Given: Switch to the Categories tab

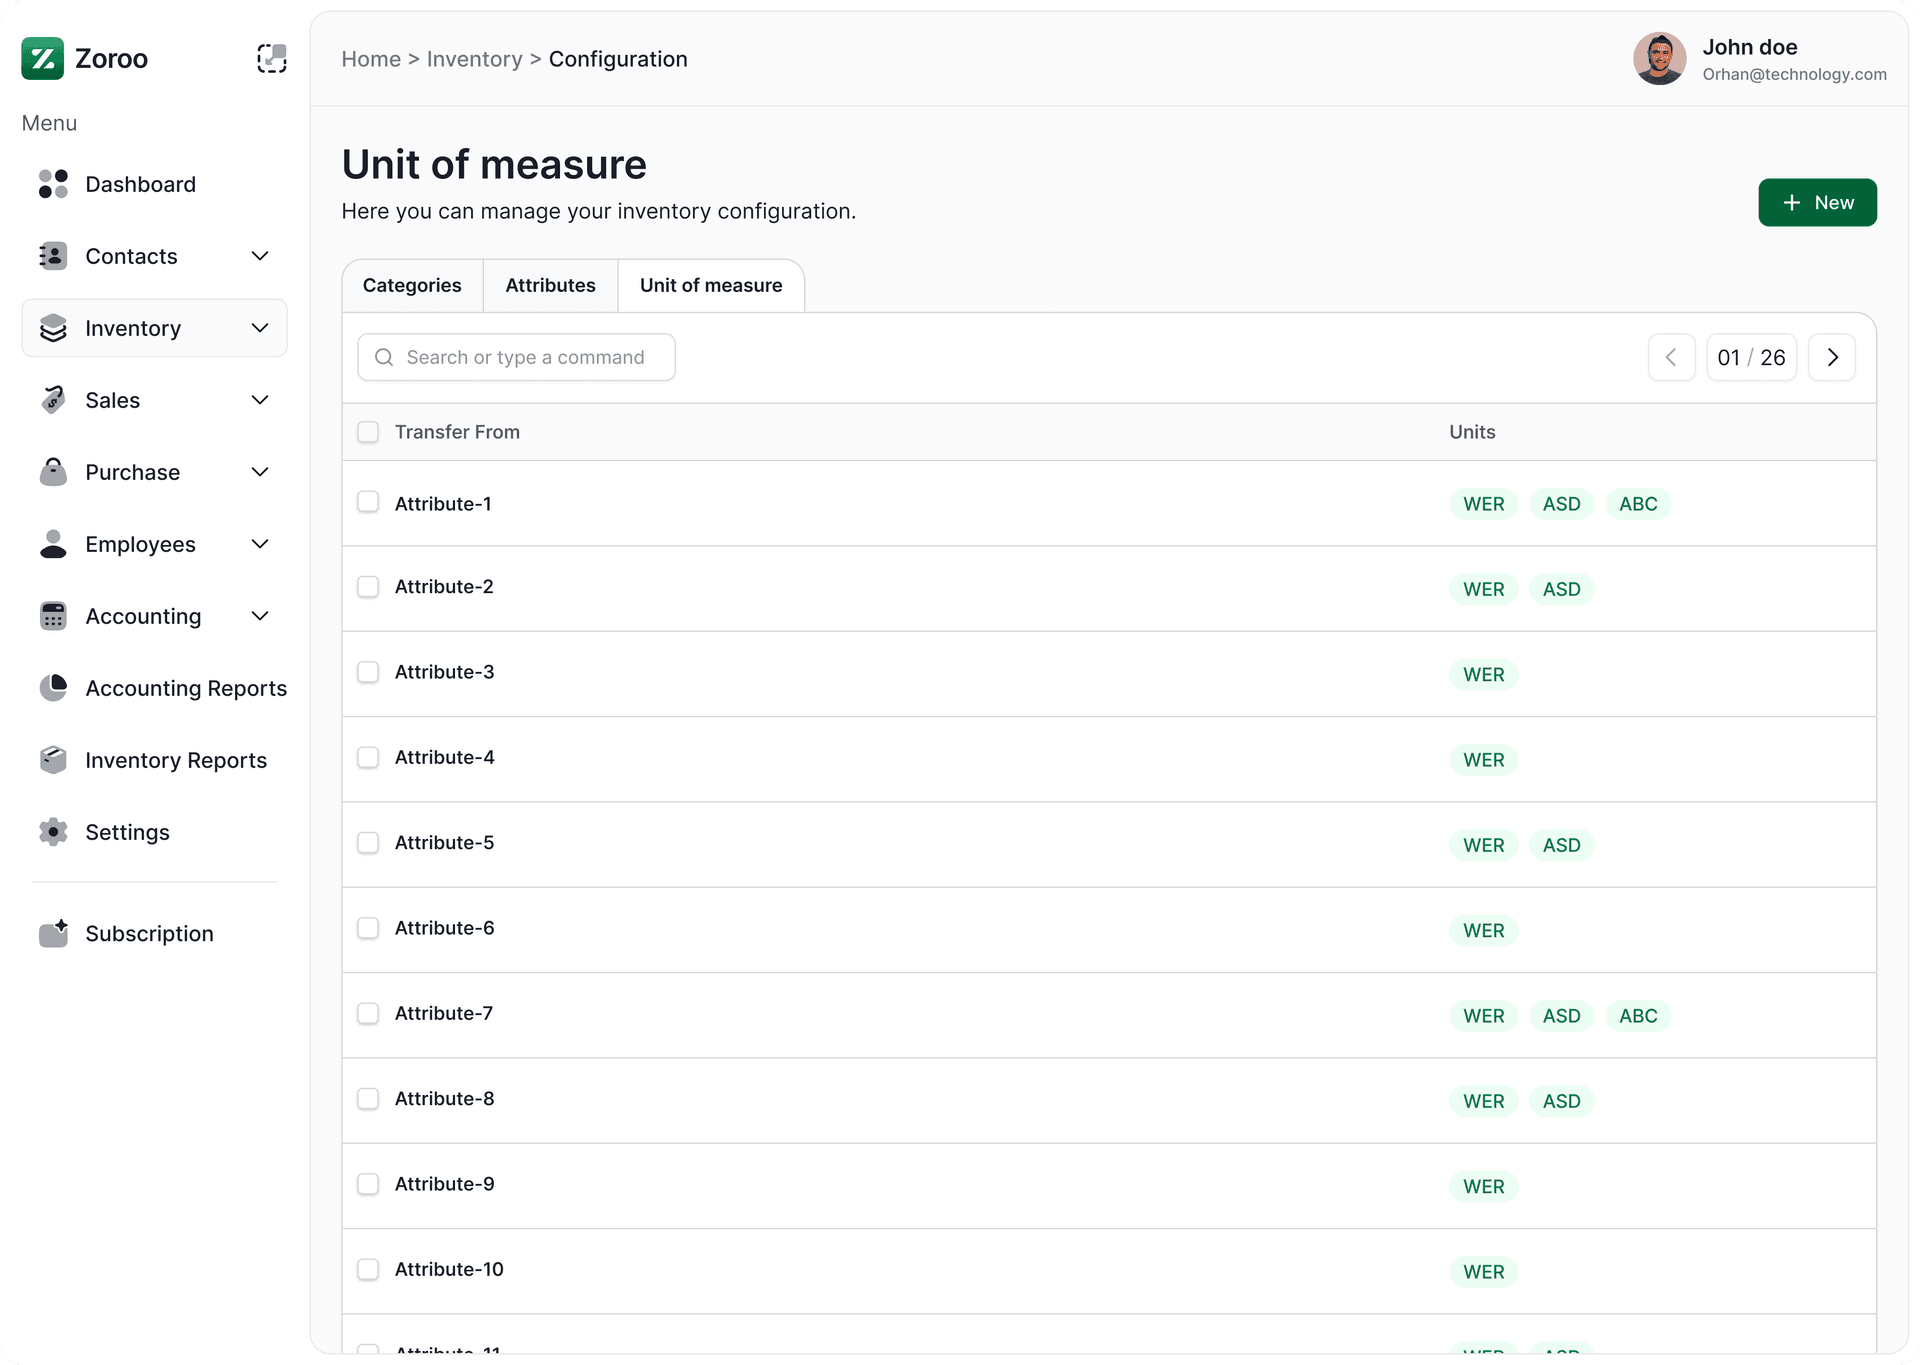Looking at the screenshot, I should coord(412,286).
